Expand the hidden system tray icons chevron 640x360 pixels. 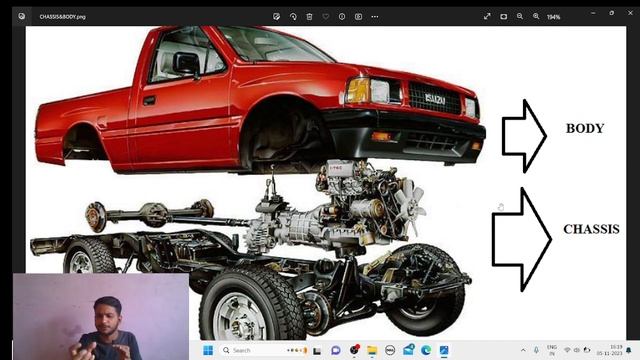[x=523, y=350]
